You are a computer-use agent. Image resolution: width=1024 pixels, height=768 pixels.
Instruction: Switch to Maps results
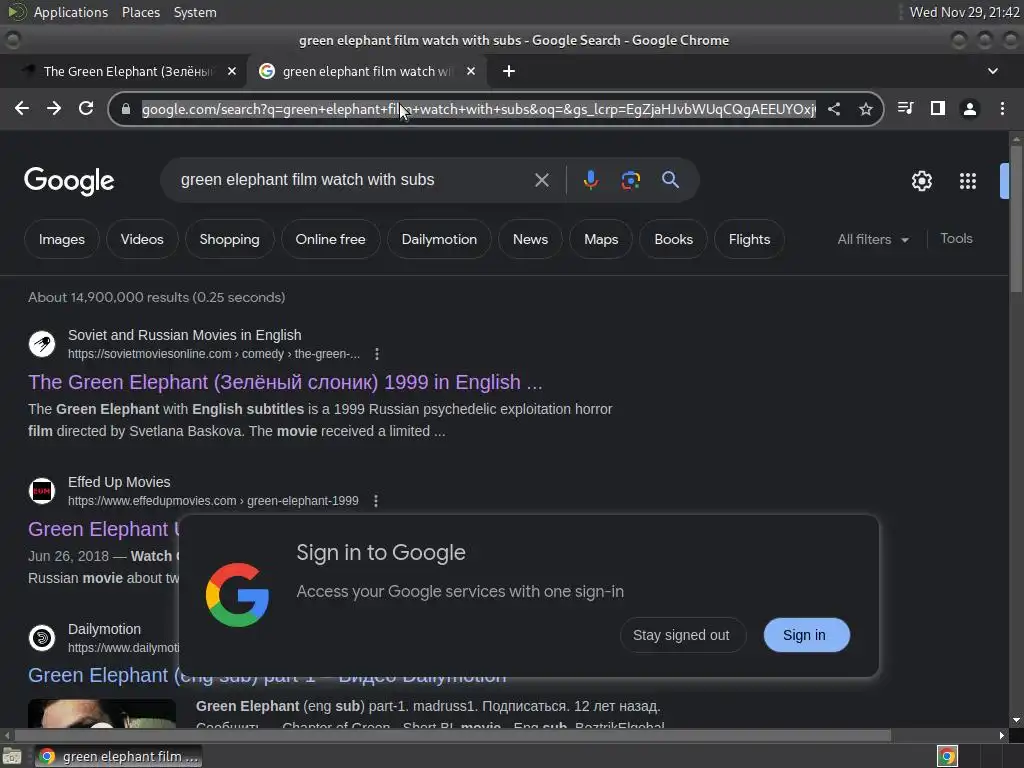(x=601, y=239)
